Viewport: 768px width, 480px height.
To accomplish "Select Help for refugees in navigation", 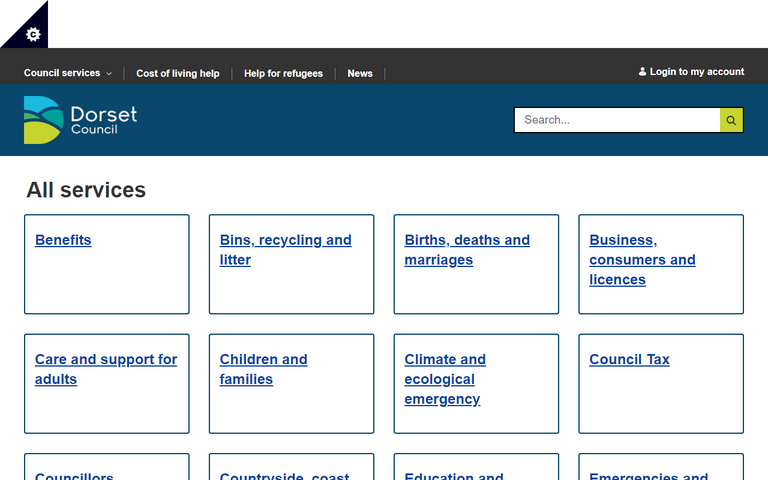I will point(283,73).
